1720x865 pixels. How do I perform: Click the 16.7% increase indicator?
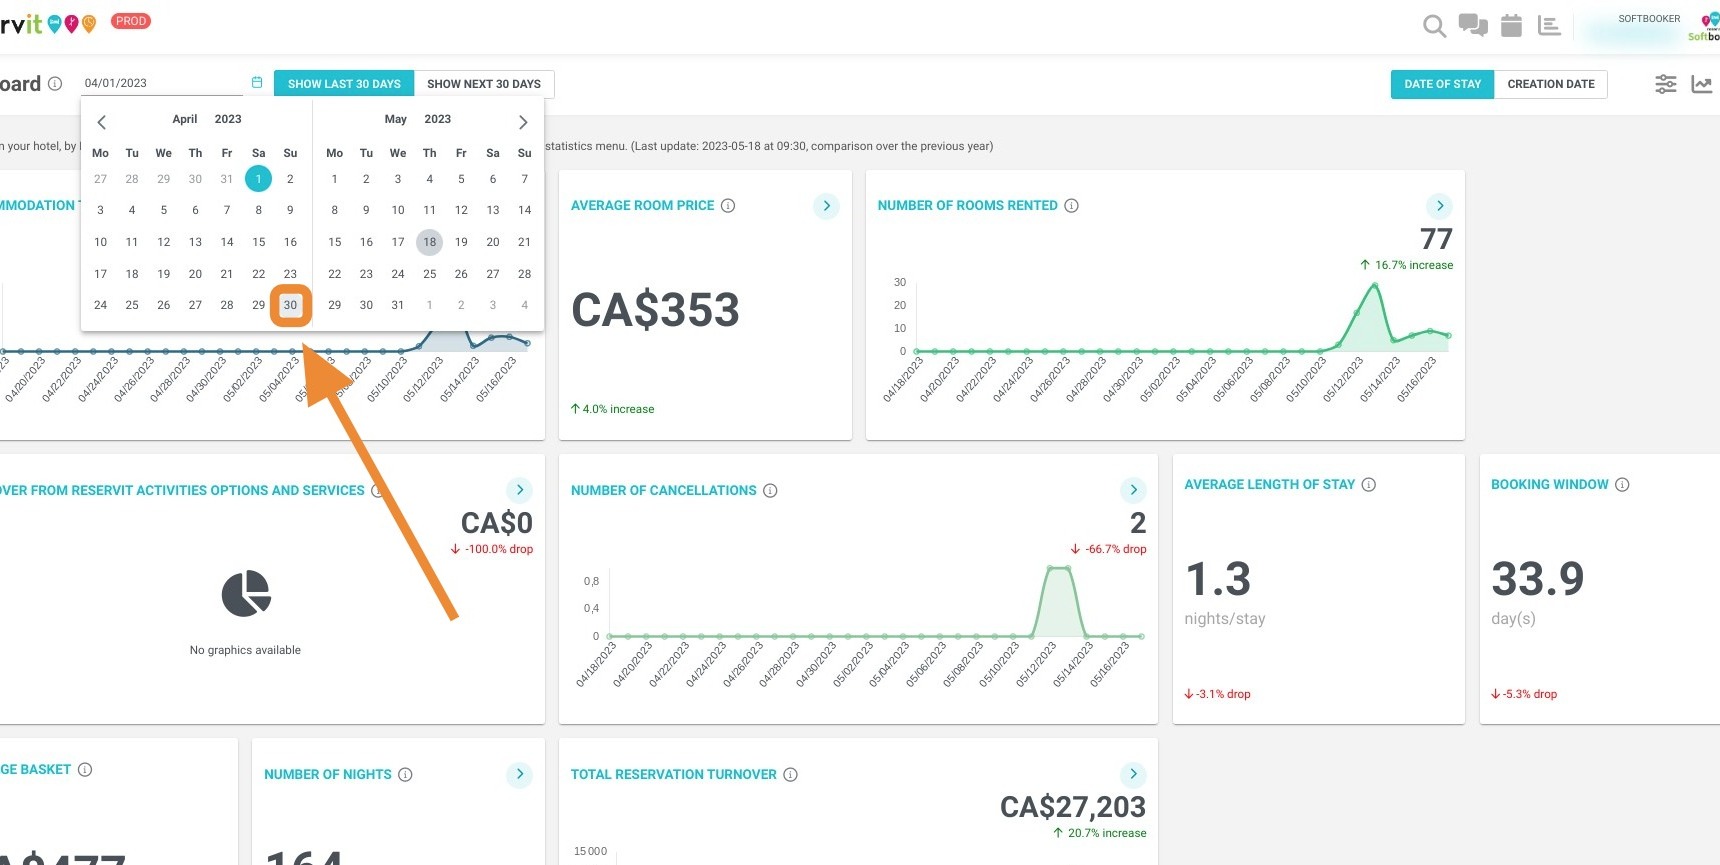coord(1406,265)
